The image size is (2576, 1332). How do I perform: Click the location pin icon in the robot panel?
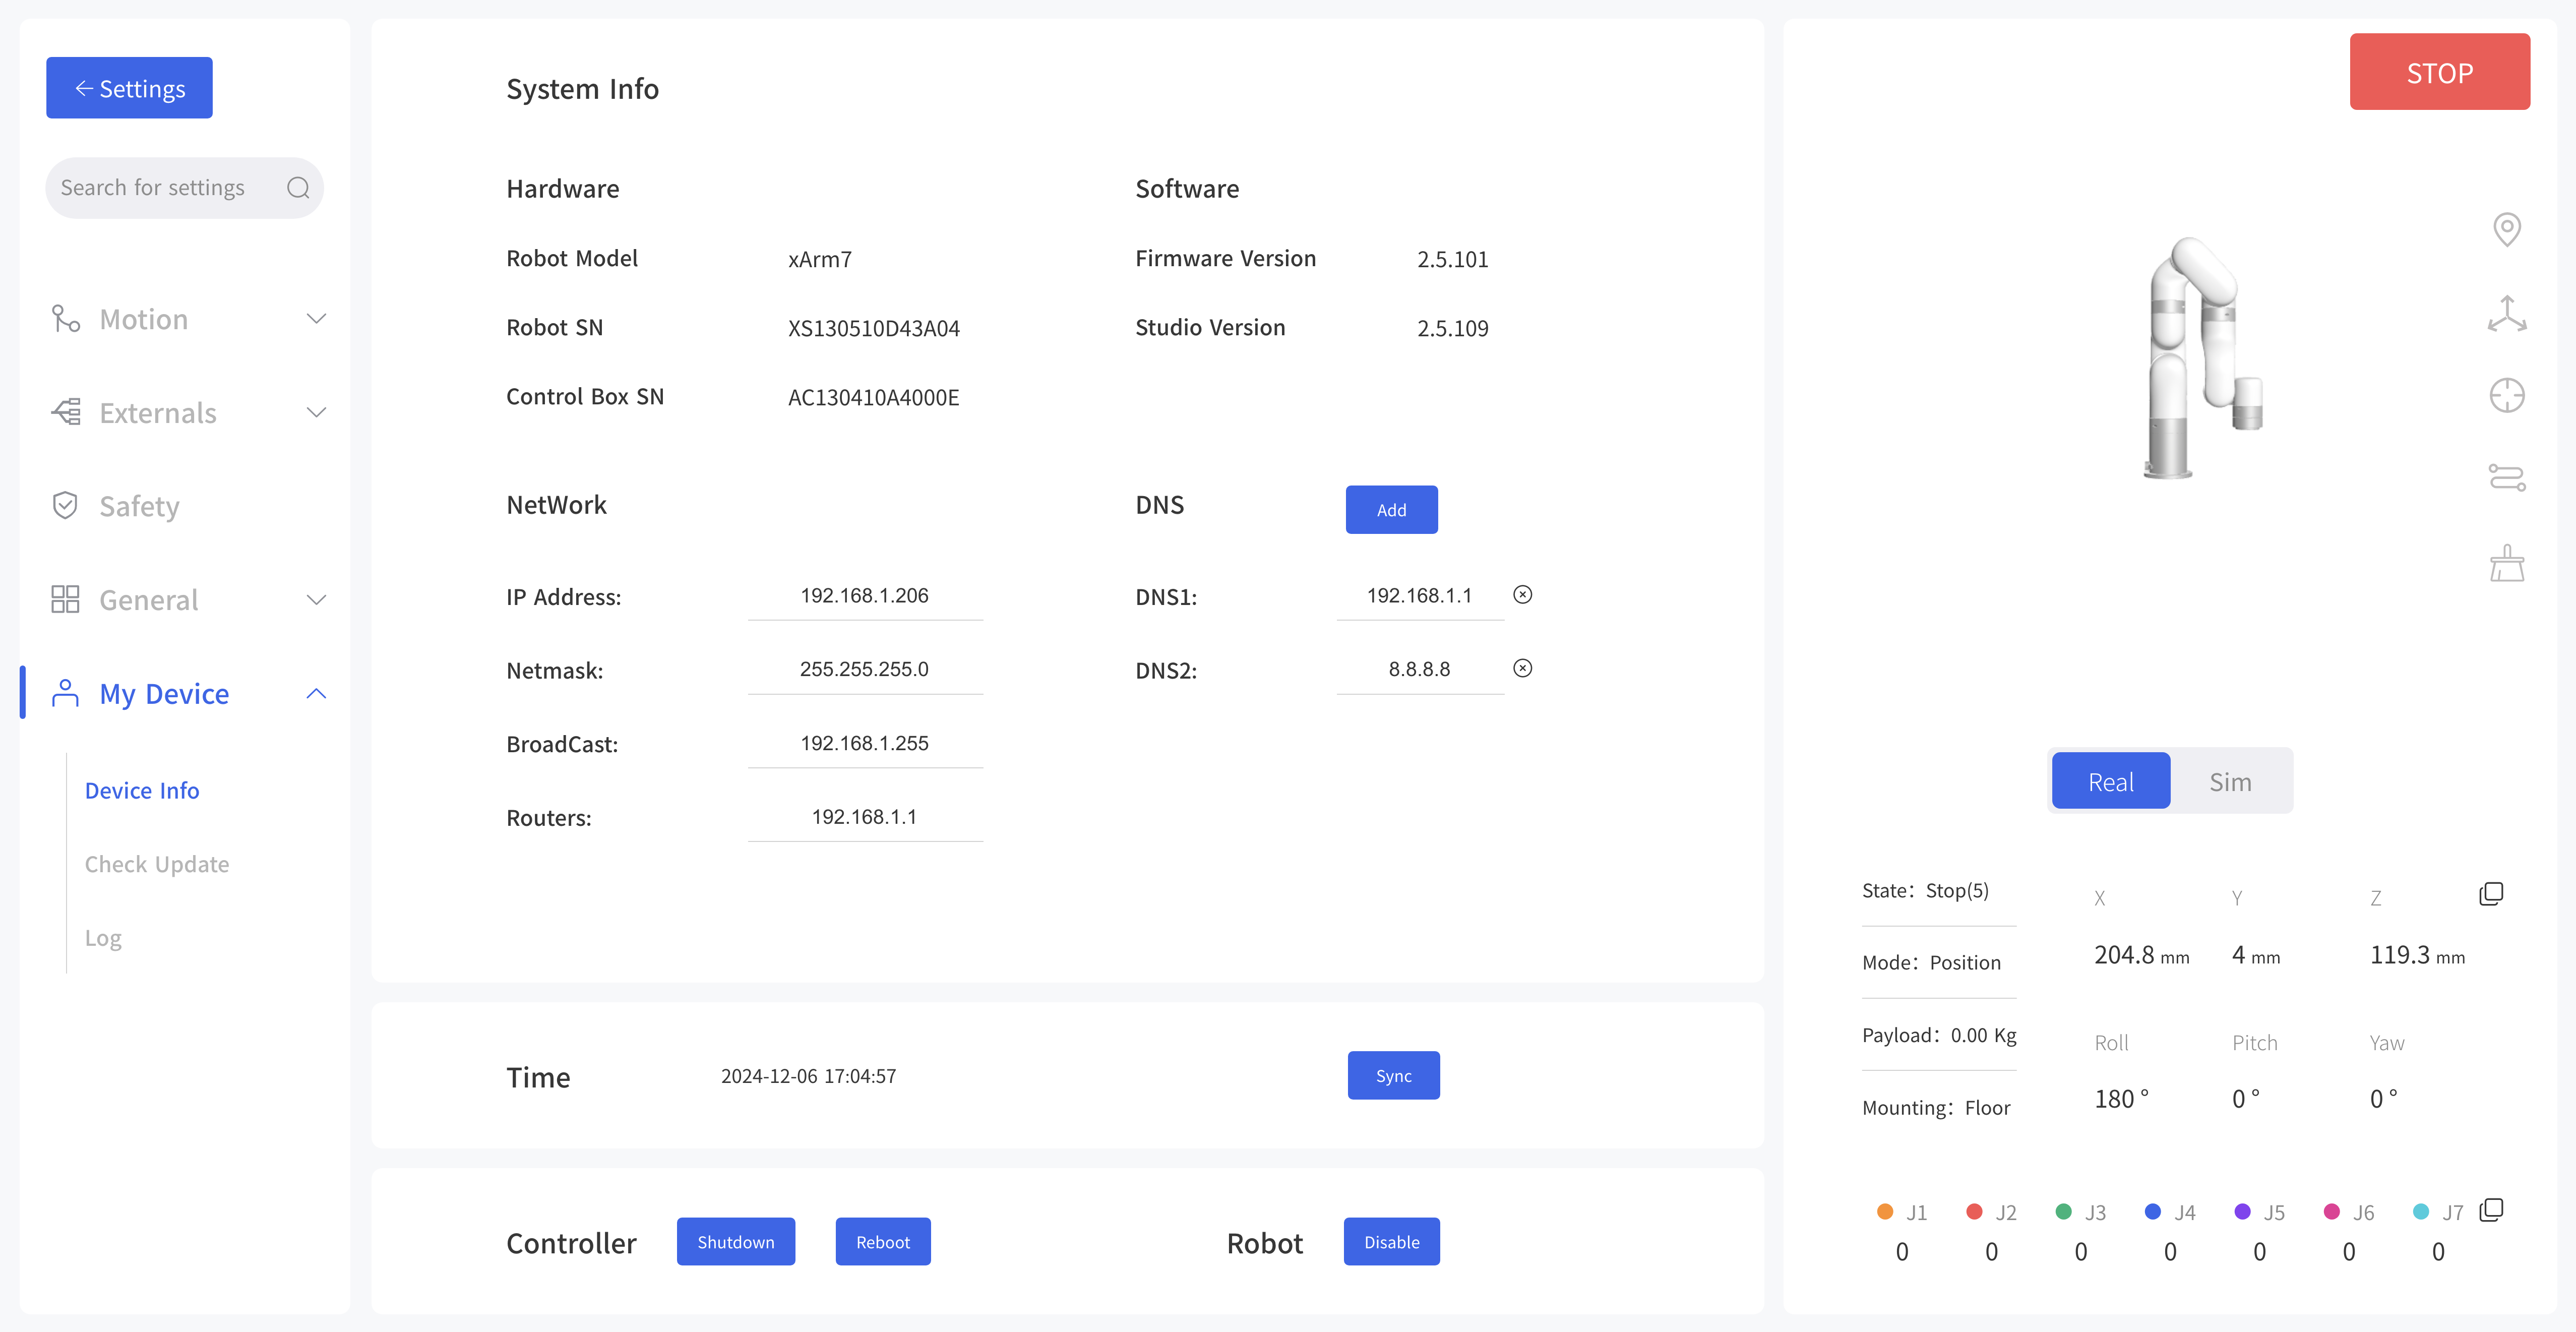click(x=2507, y=229)
